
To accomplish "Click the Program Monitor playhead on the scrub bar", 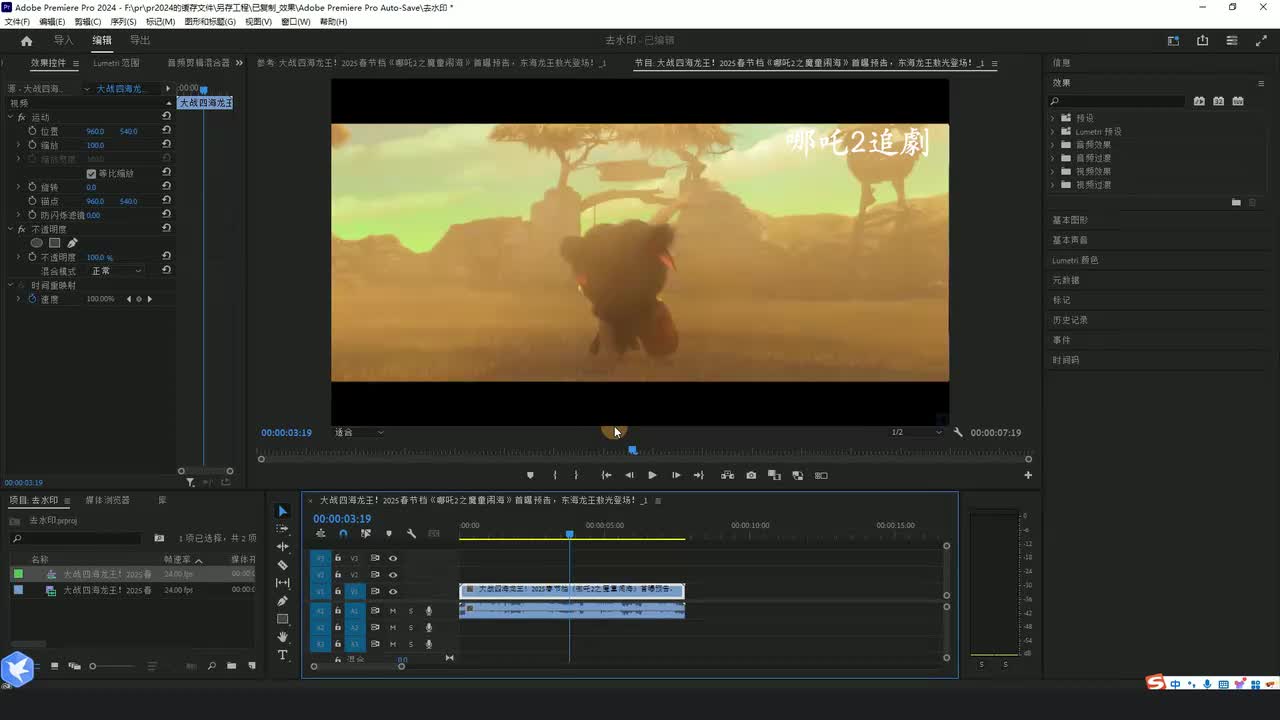I will [632, 451].
